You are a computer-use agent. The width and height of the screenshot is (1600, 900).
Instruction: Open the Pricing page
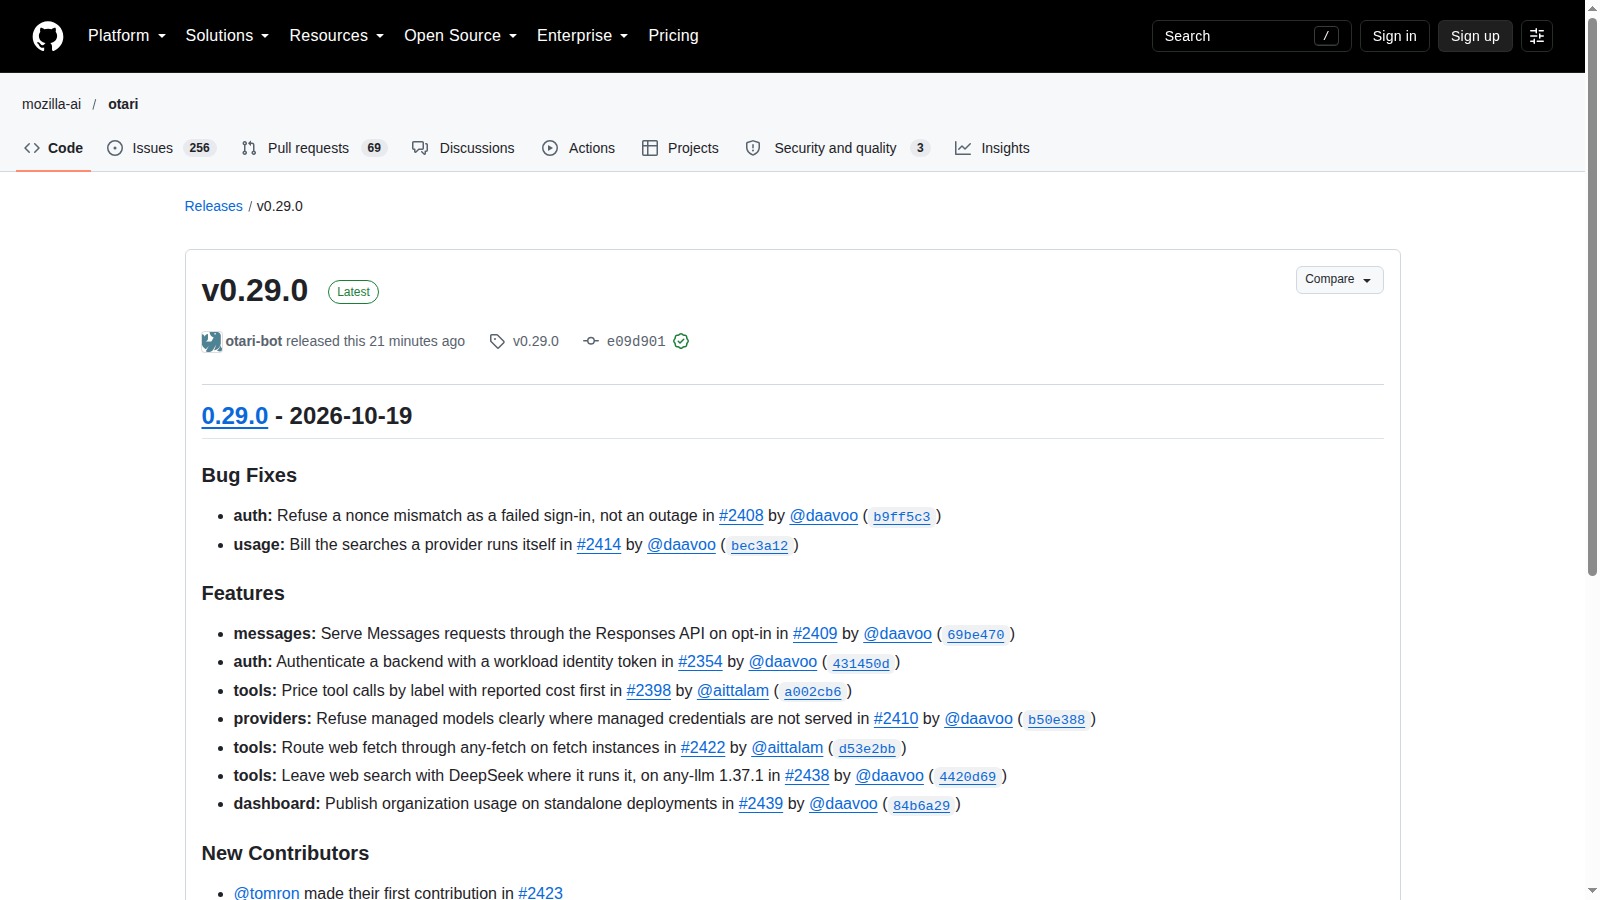click(673, 36)
